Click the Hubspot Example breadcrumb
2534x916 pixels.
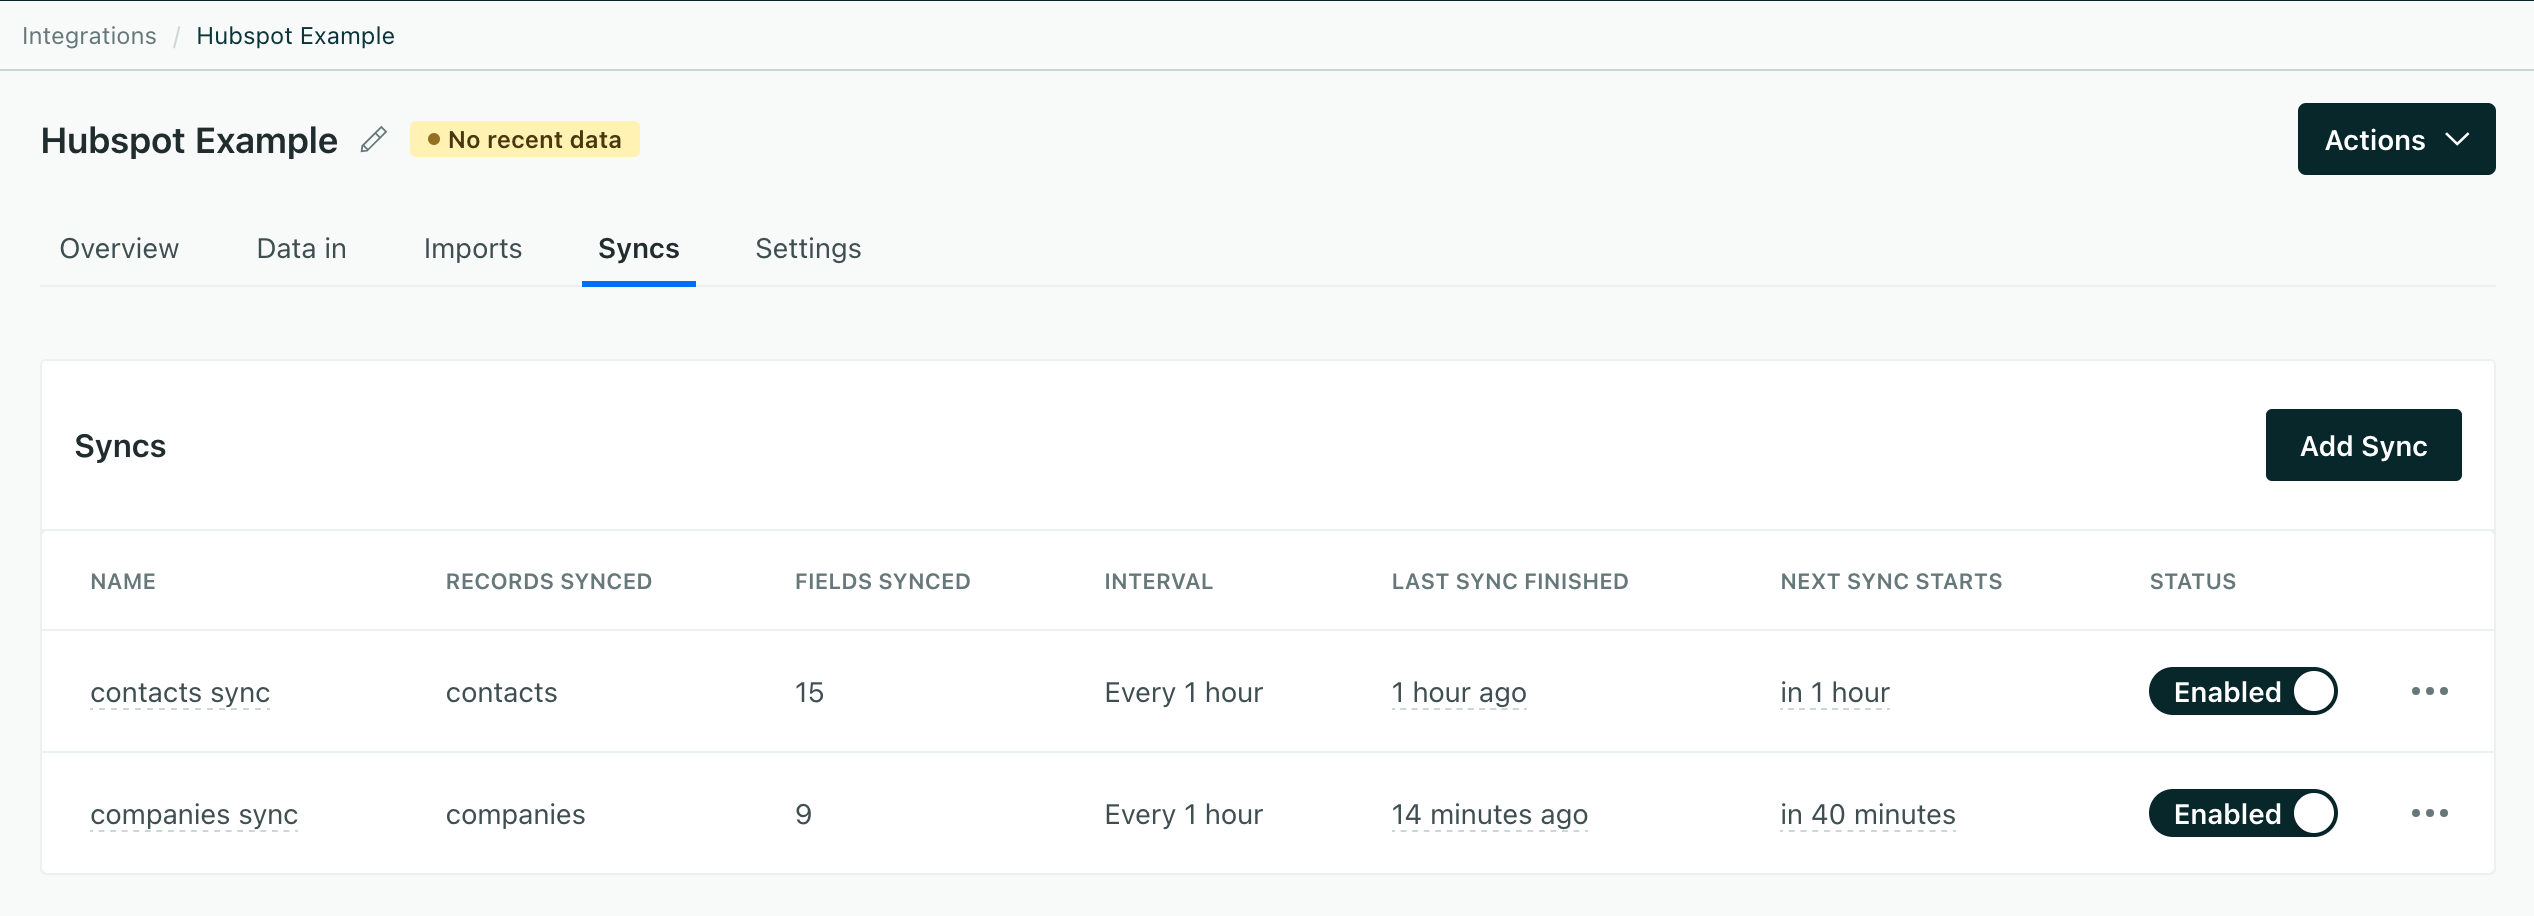pos(295,35)
